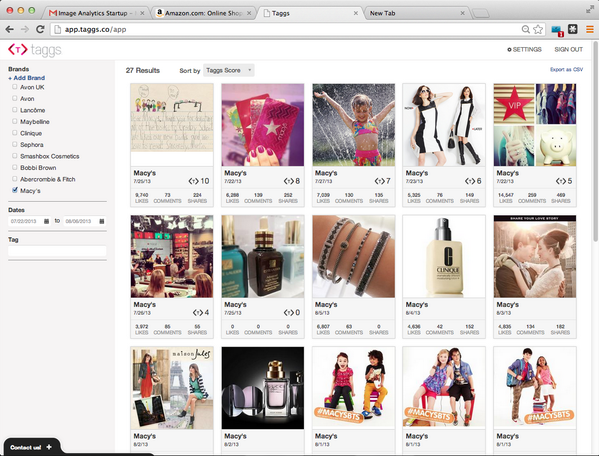599x456 pixels.
Task: Click the Contact us button
Action: pyautogui.click(x=32, y=447)
